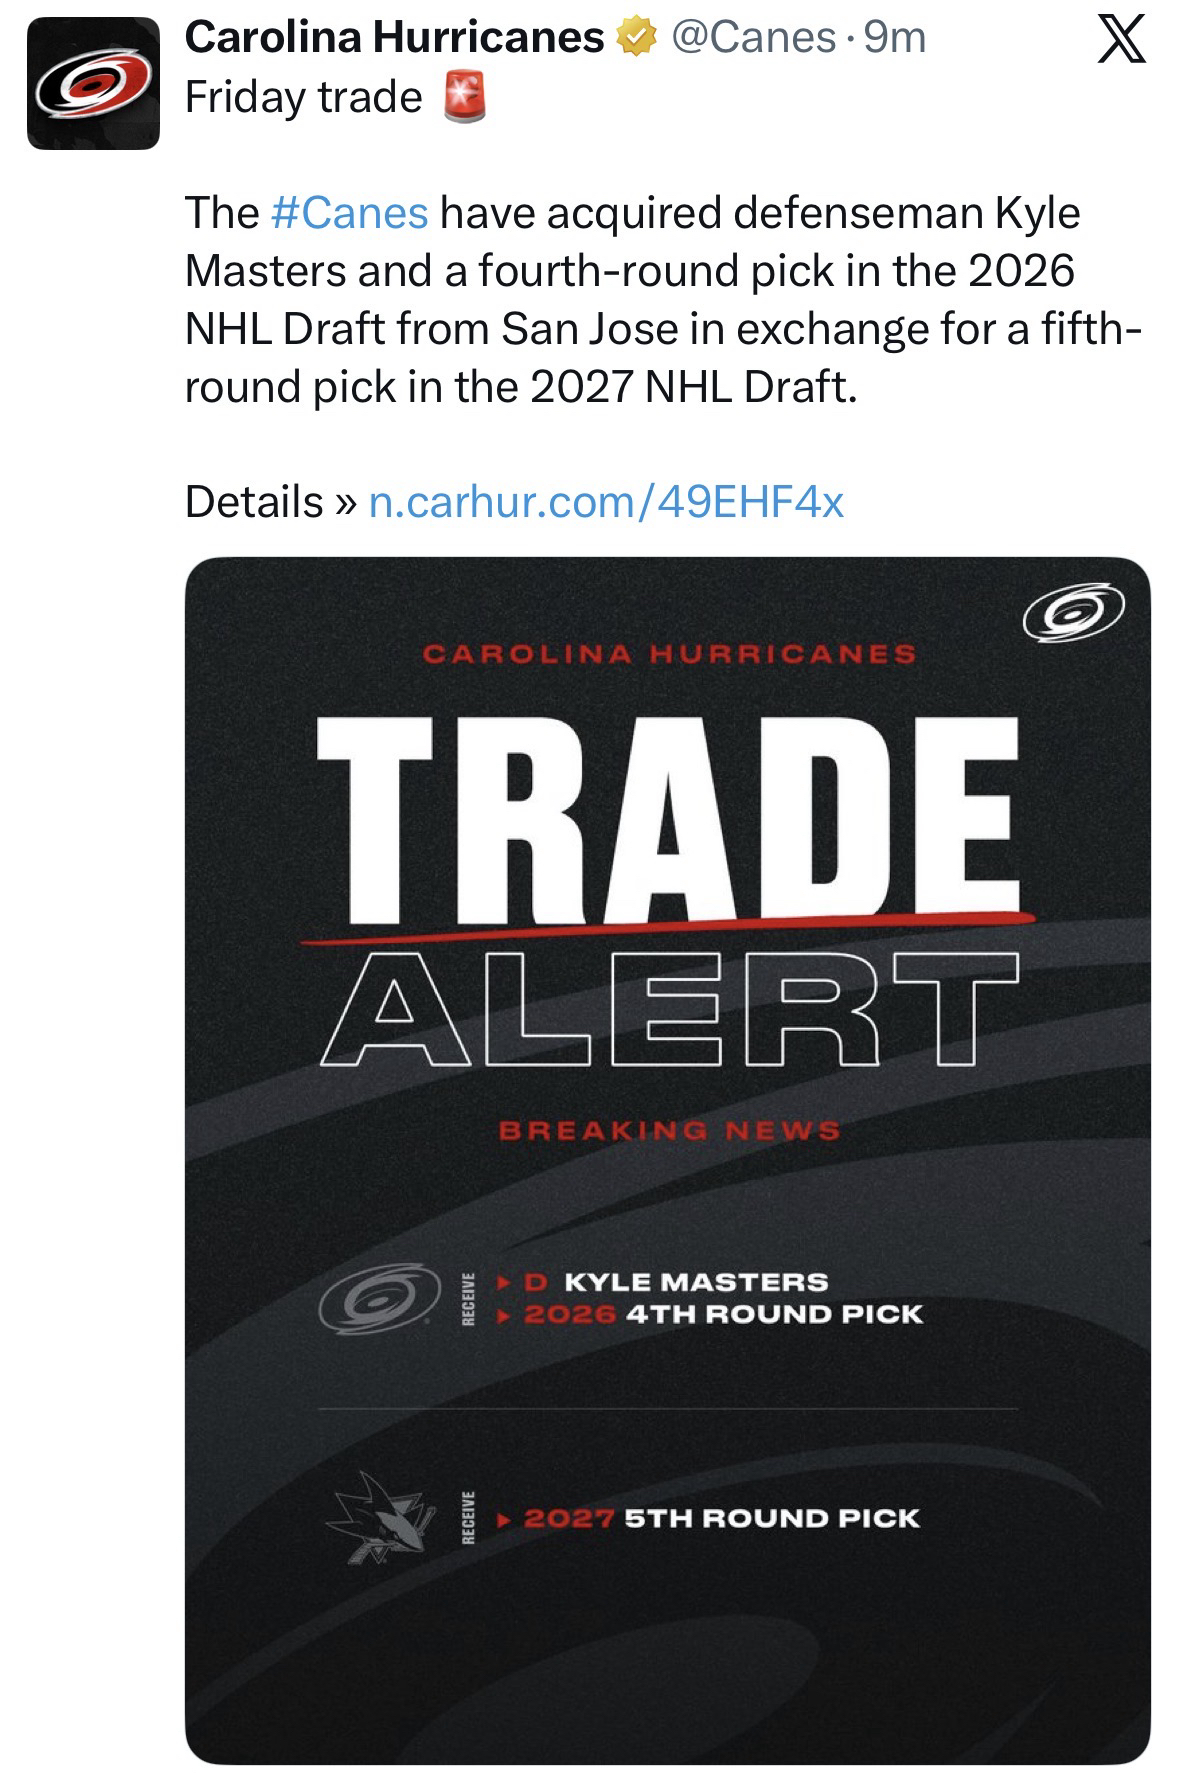The width and height of the screenshot is (1179, 1773).
Task: Open the @Canes handle link
Action: (753, 38)
